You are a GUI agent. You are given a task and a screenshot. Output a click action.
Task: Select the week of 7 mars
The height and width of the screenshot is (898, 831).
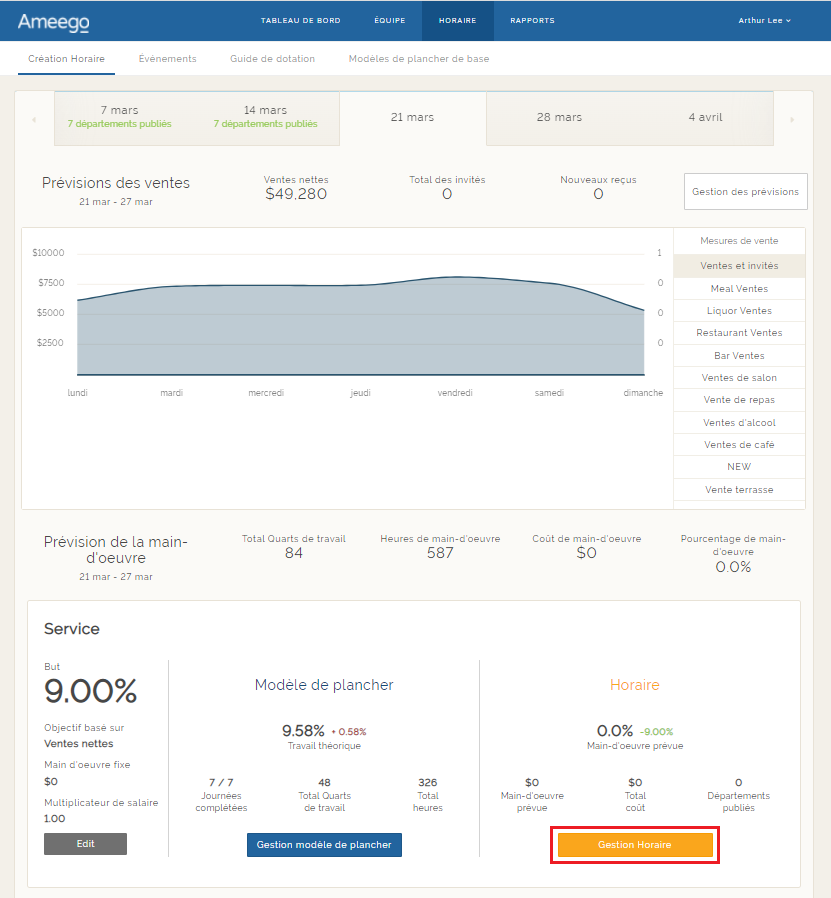(119, 116)
